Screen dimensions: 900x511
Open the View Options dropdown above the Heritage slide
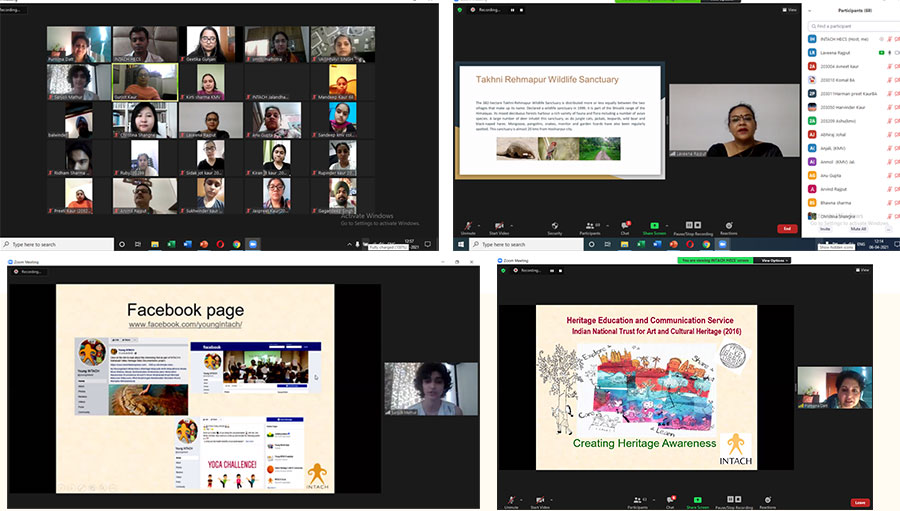click(773, 260)
